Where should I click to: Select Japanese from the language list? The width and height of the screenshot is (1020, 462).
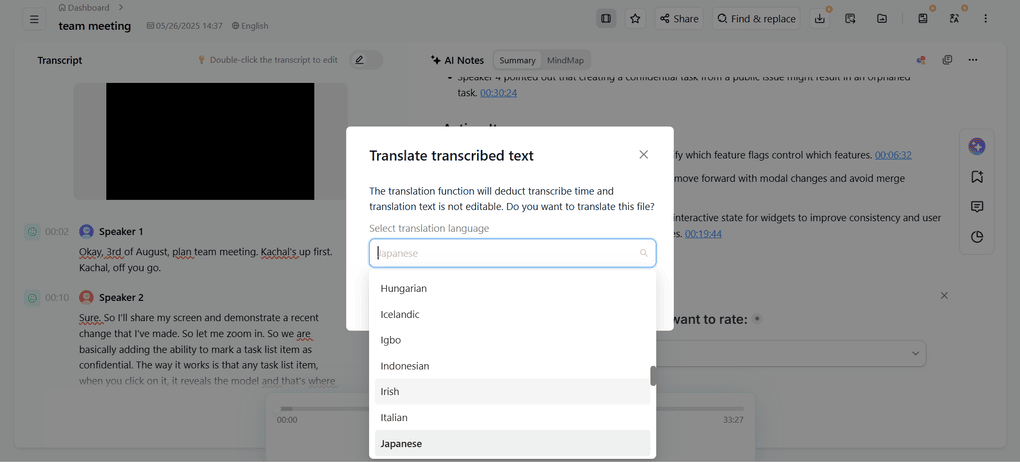coord(513,443)
